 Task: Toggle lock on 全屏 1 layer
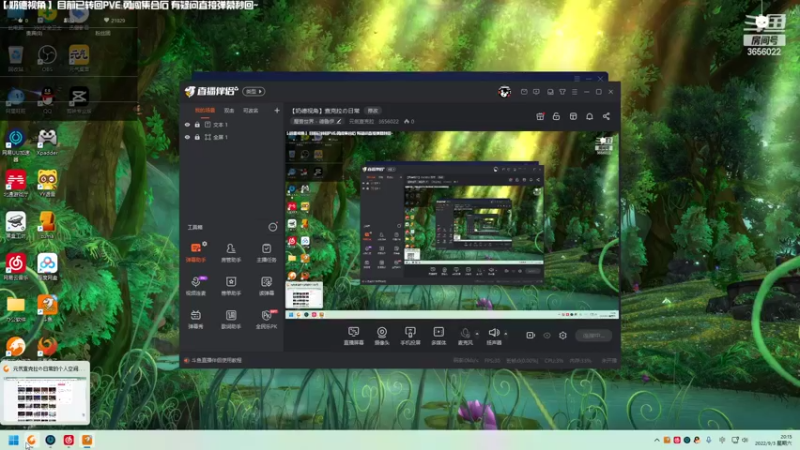click(197, 137)
